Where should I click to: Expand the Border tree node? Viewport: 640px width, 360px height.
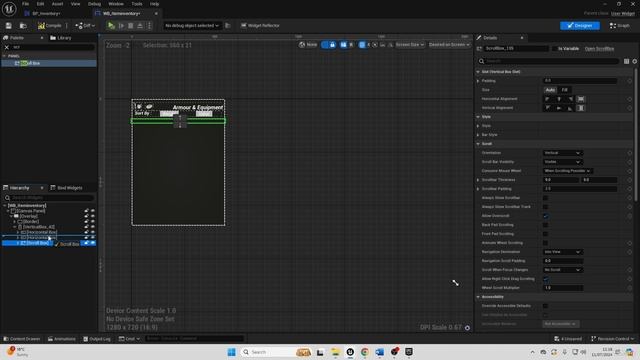15,222
